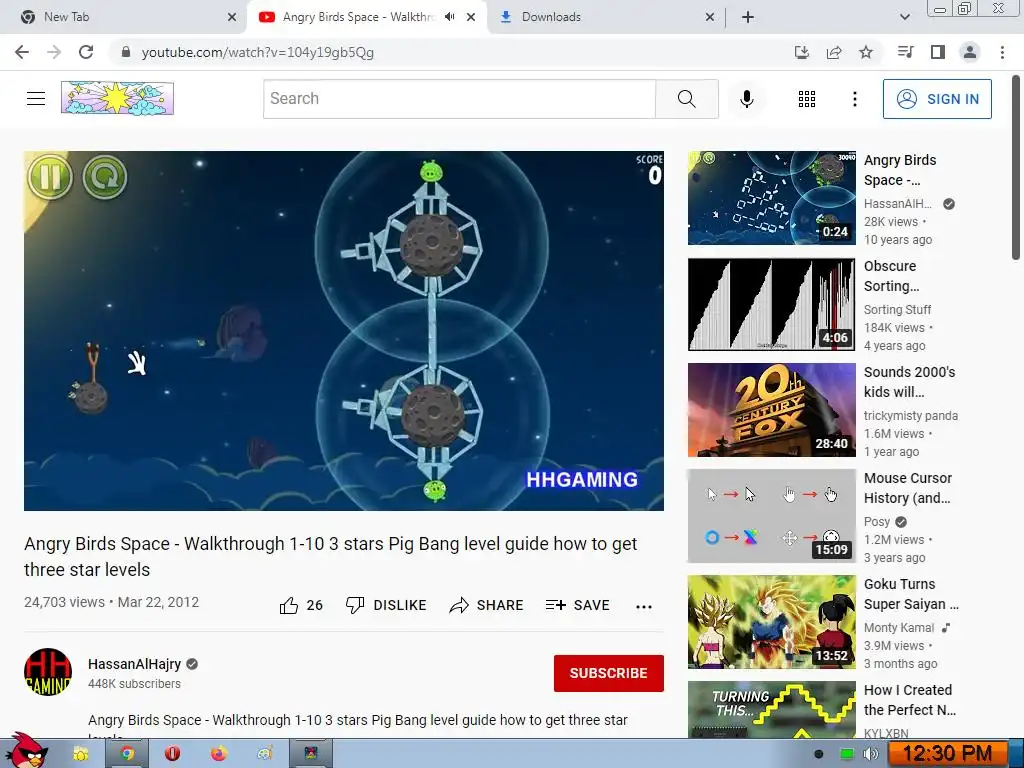Click the SIGN IN button
Viewport: 1024px width, 768px height.
(937, 99)
